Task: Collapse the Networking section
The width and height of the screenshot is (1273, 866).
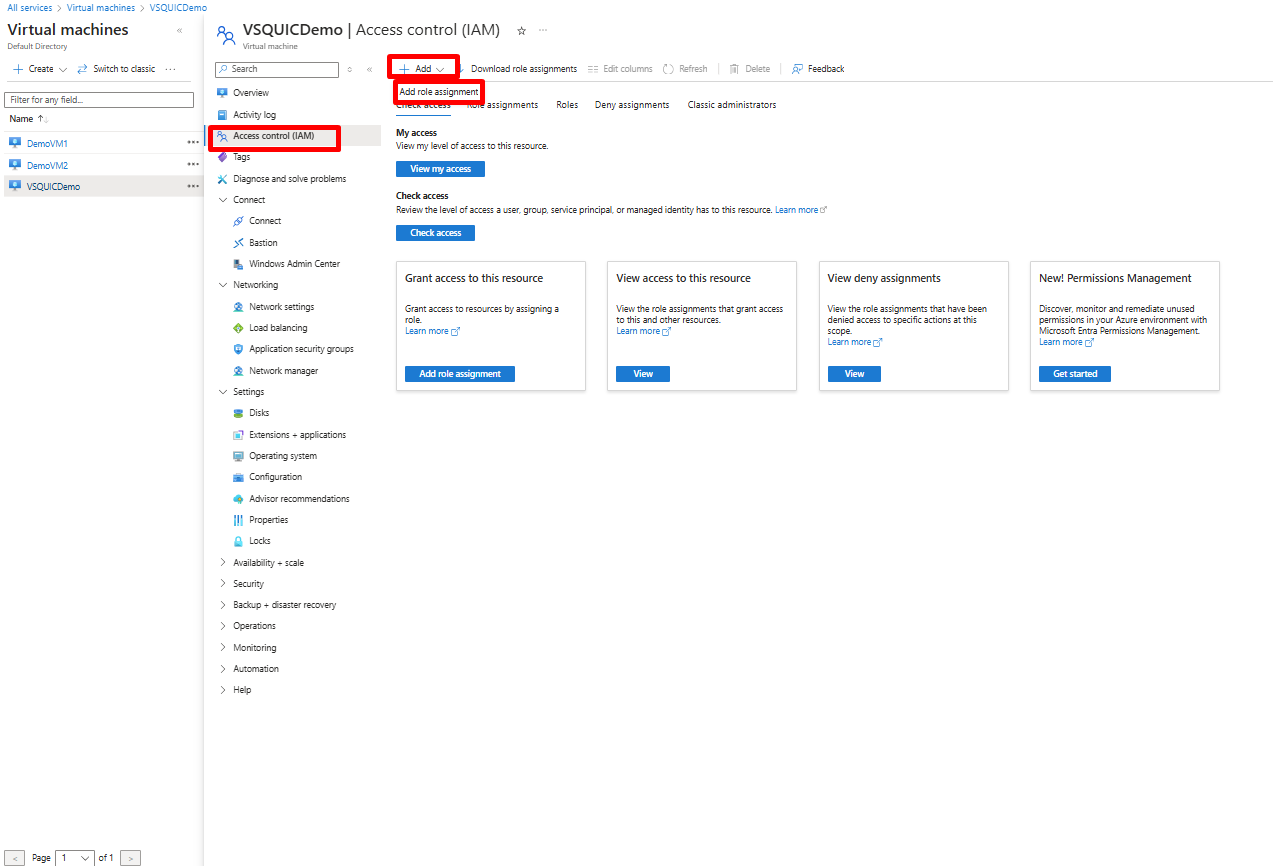Action: click(x=223, y=285)
